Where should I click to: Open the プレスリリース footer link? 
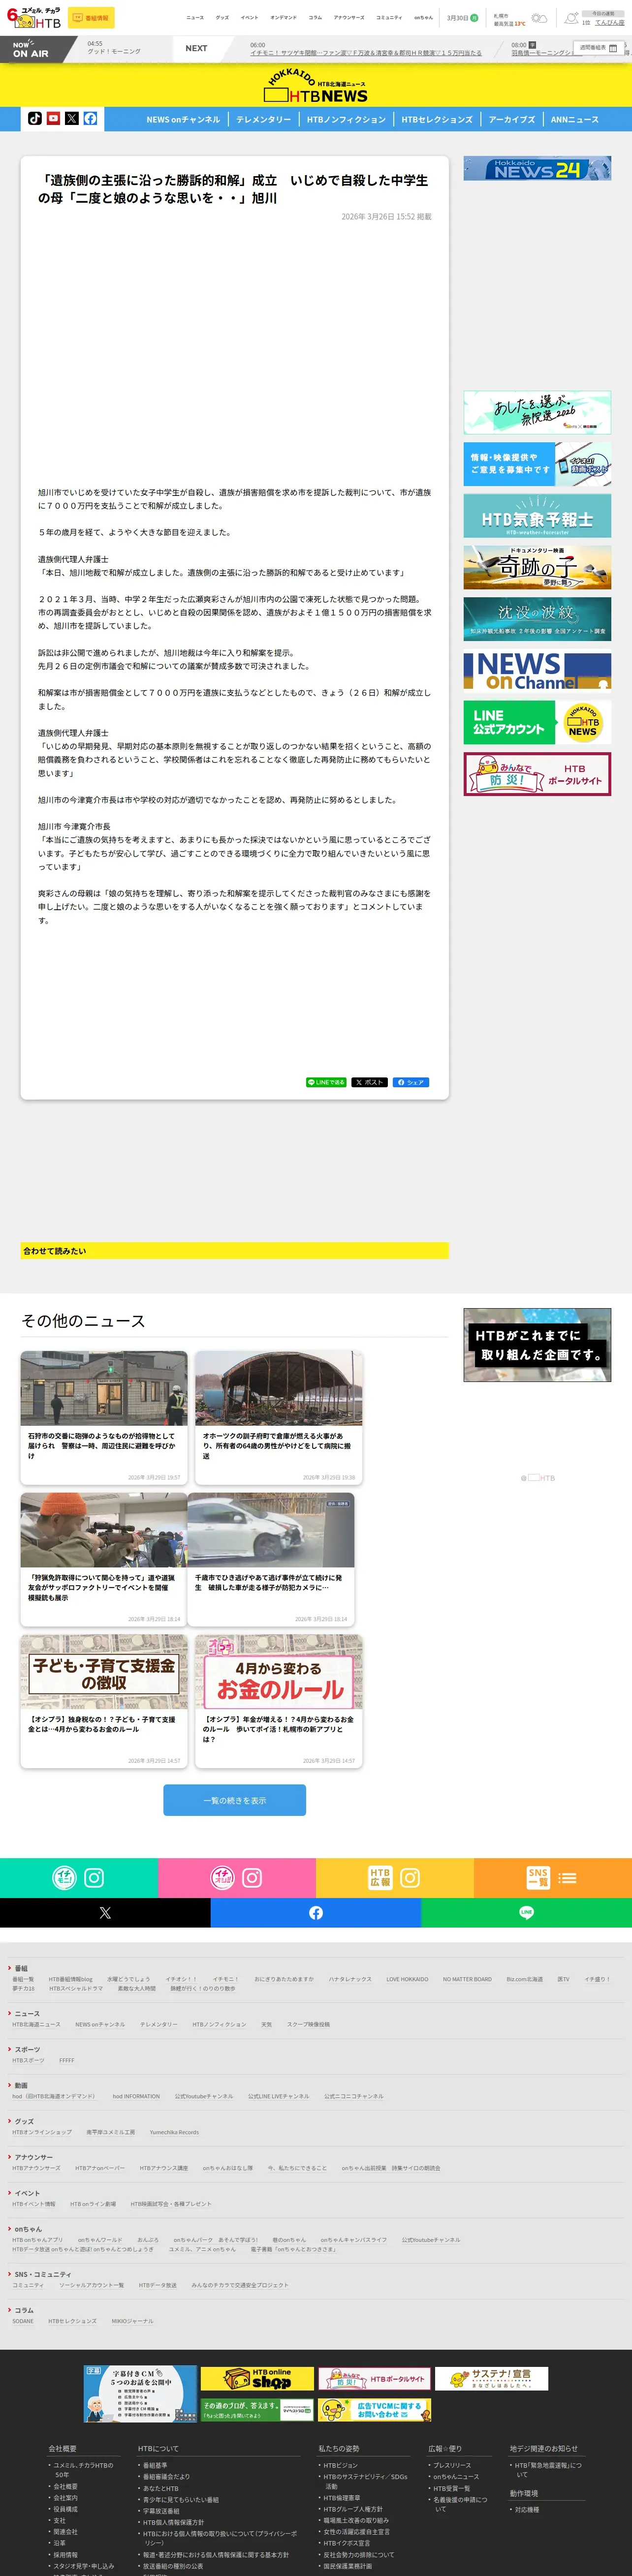coord(452,2465)
